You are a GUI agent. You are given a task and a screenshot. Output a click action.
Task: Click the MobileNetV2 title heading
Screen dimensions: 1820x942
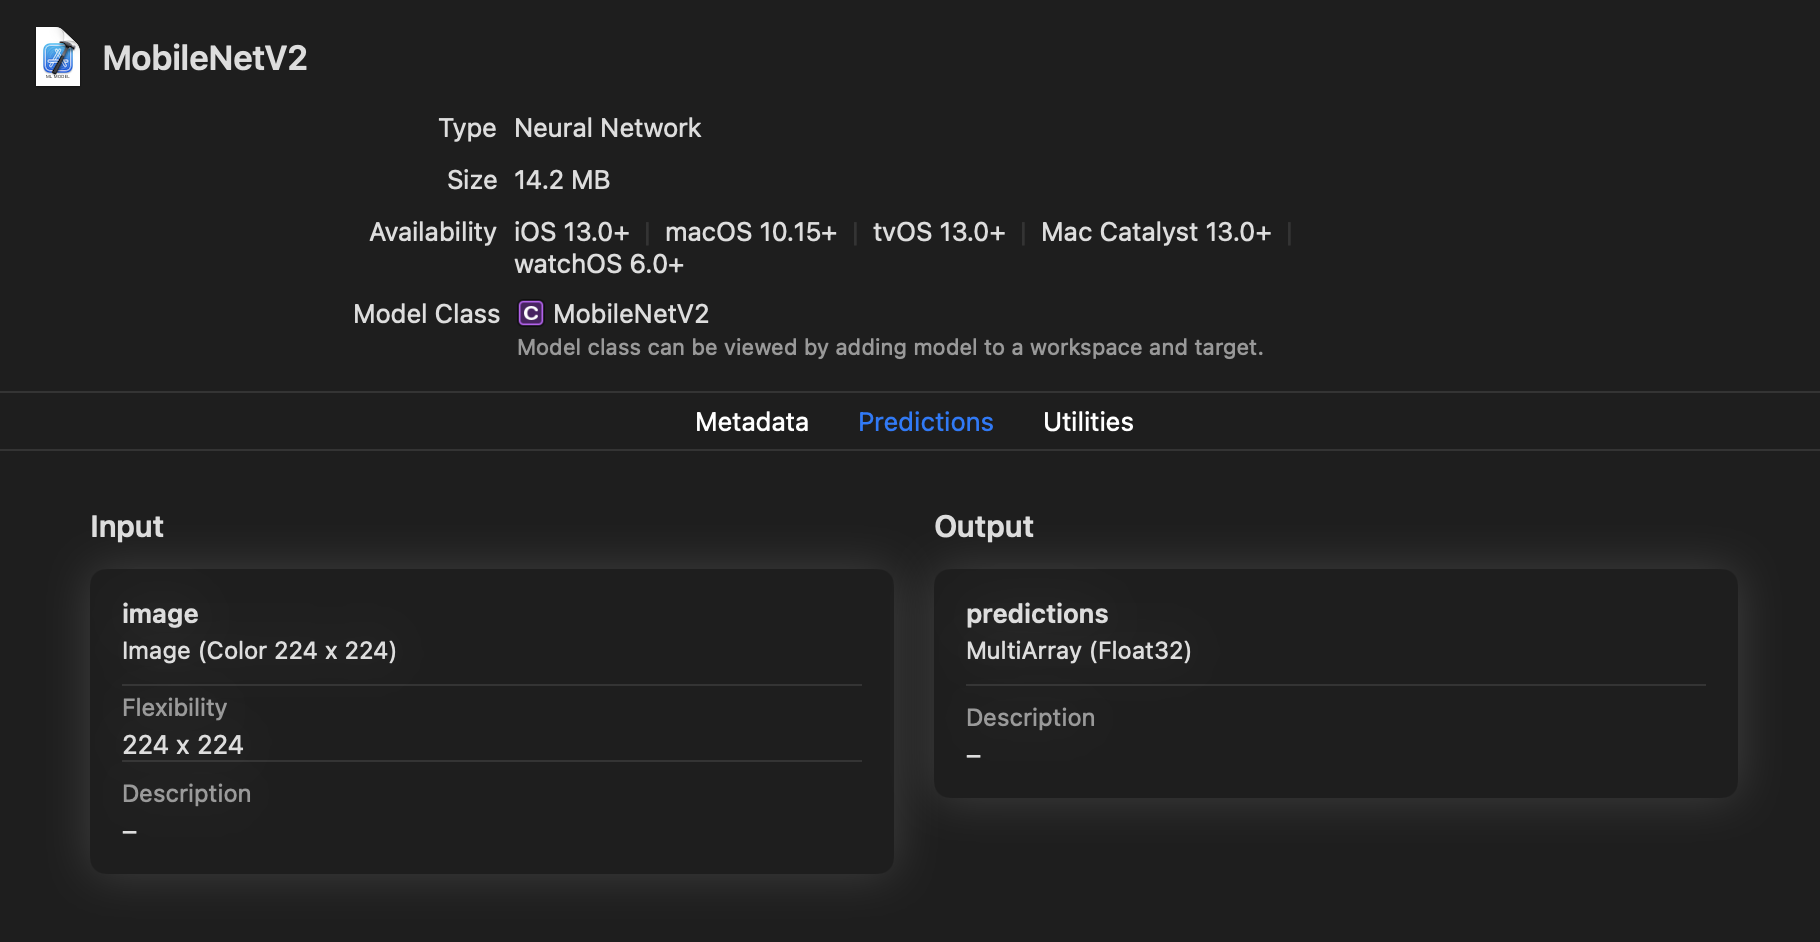205,58
